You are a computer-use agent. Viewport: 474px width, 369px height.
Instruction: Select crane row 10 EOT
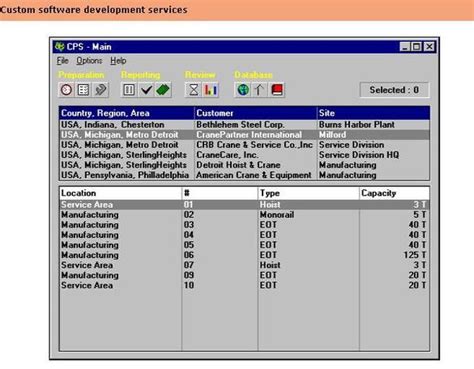[245, 285]
